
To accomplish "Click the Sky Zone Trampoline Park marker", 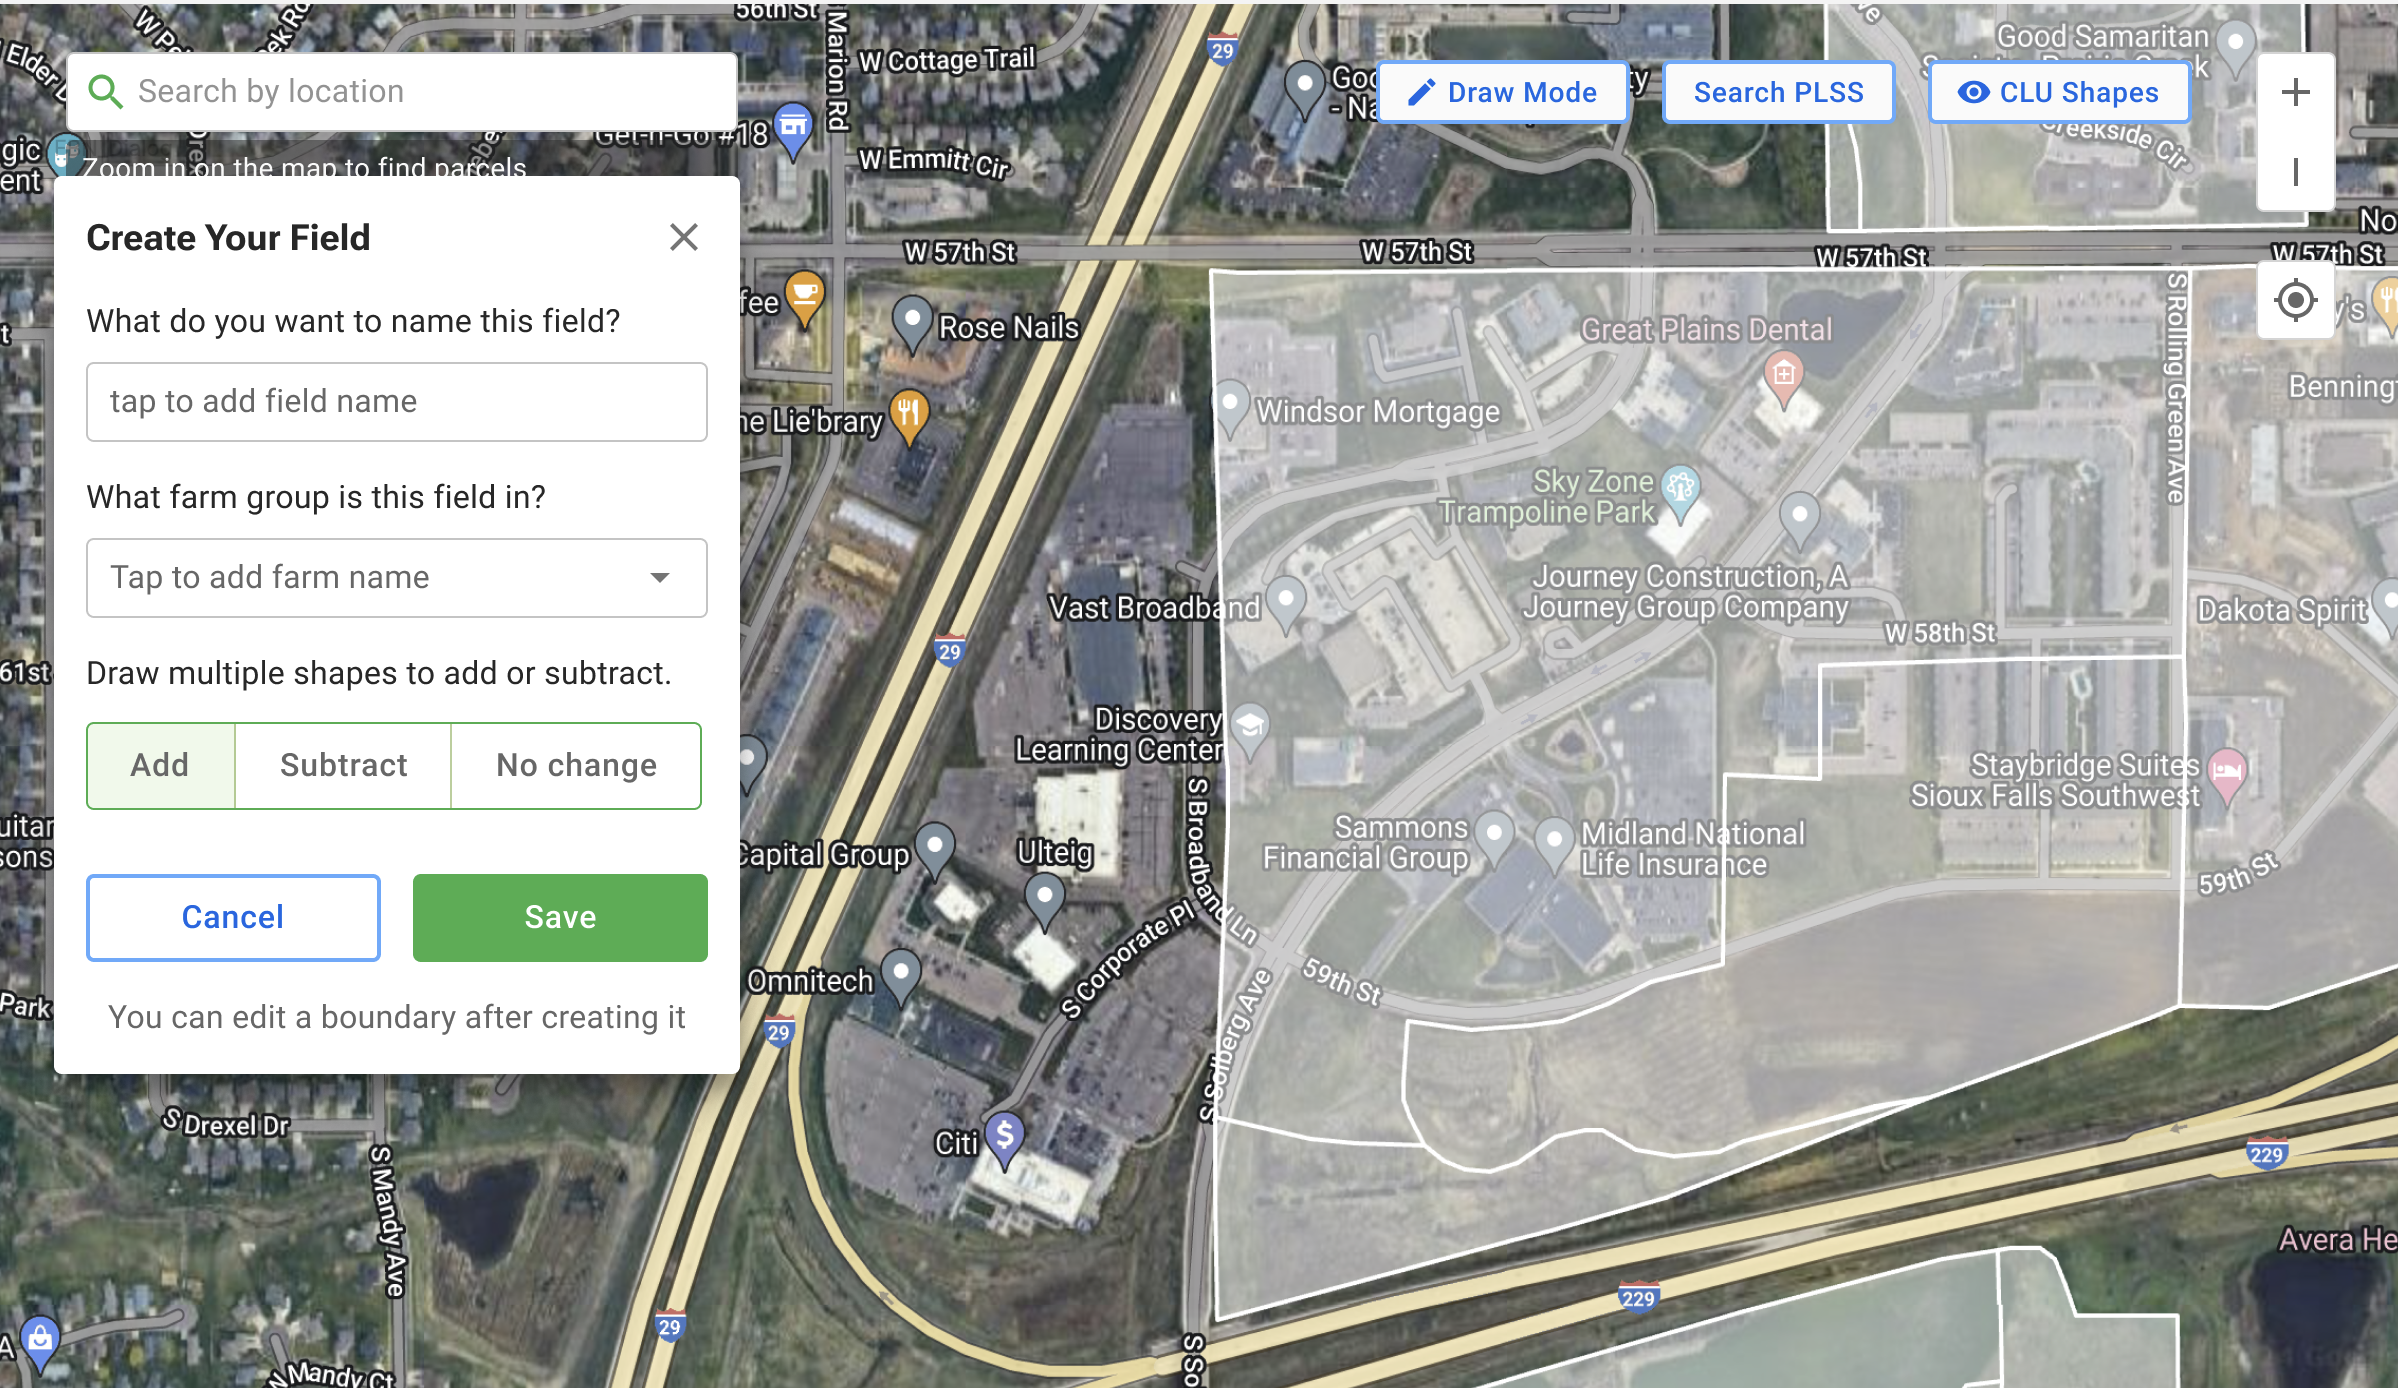I will pyautogui.click(x=1681, y=492).
